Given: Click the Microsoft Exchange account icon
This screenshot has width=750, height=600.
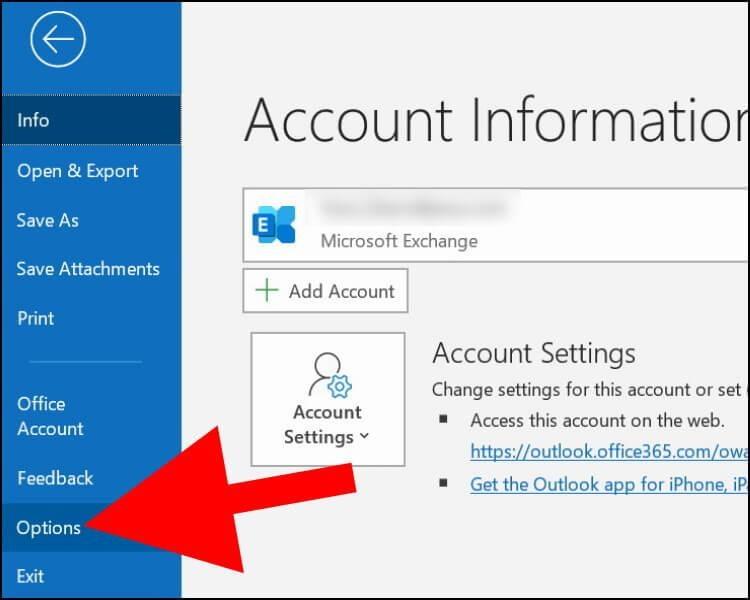Looking at the screenshot, I should [274, 225].
